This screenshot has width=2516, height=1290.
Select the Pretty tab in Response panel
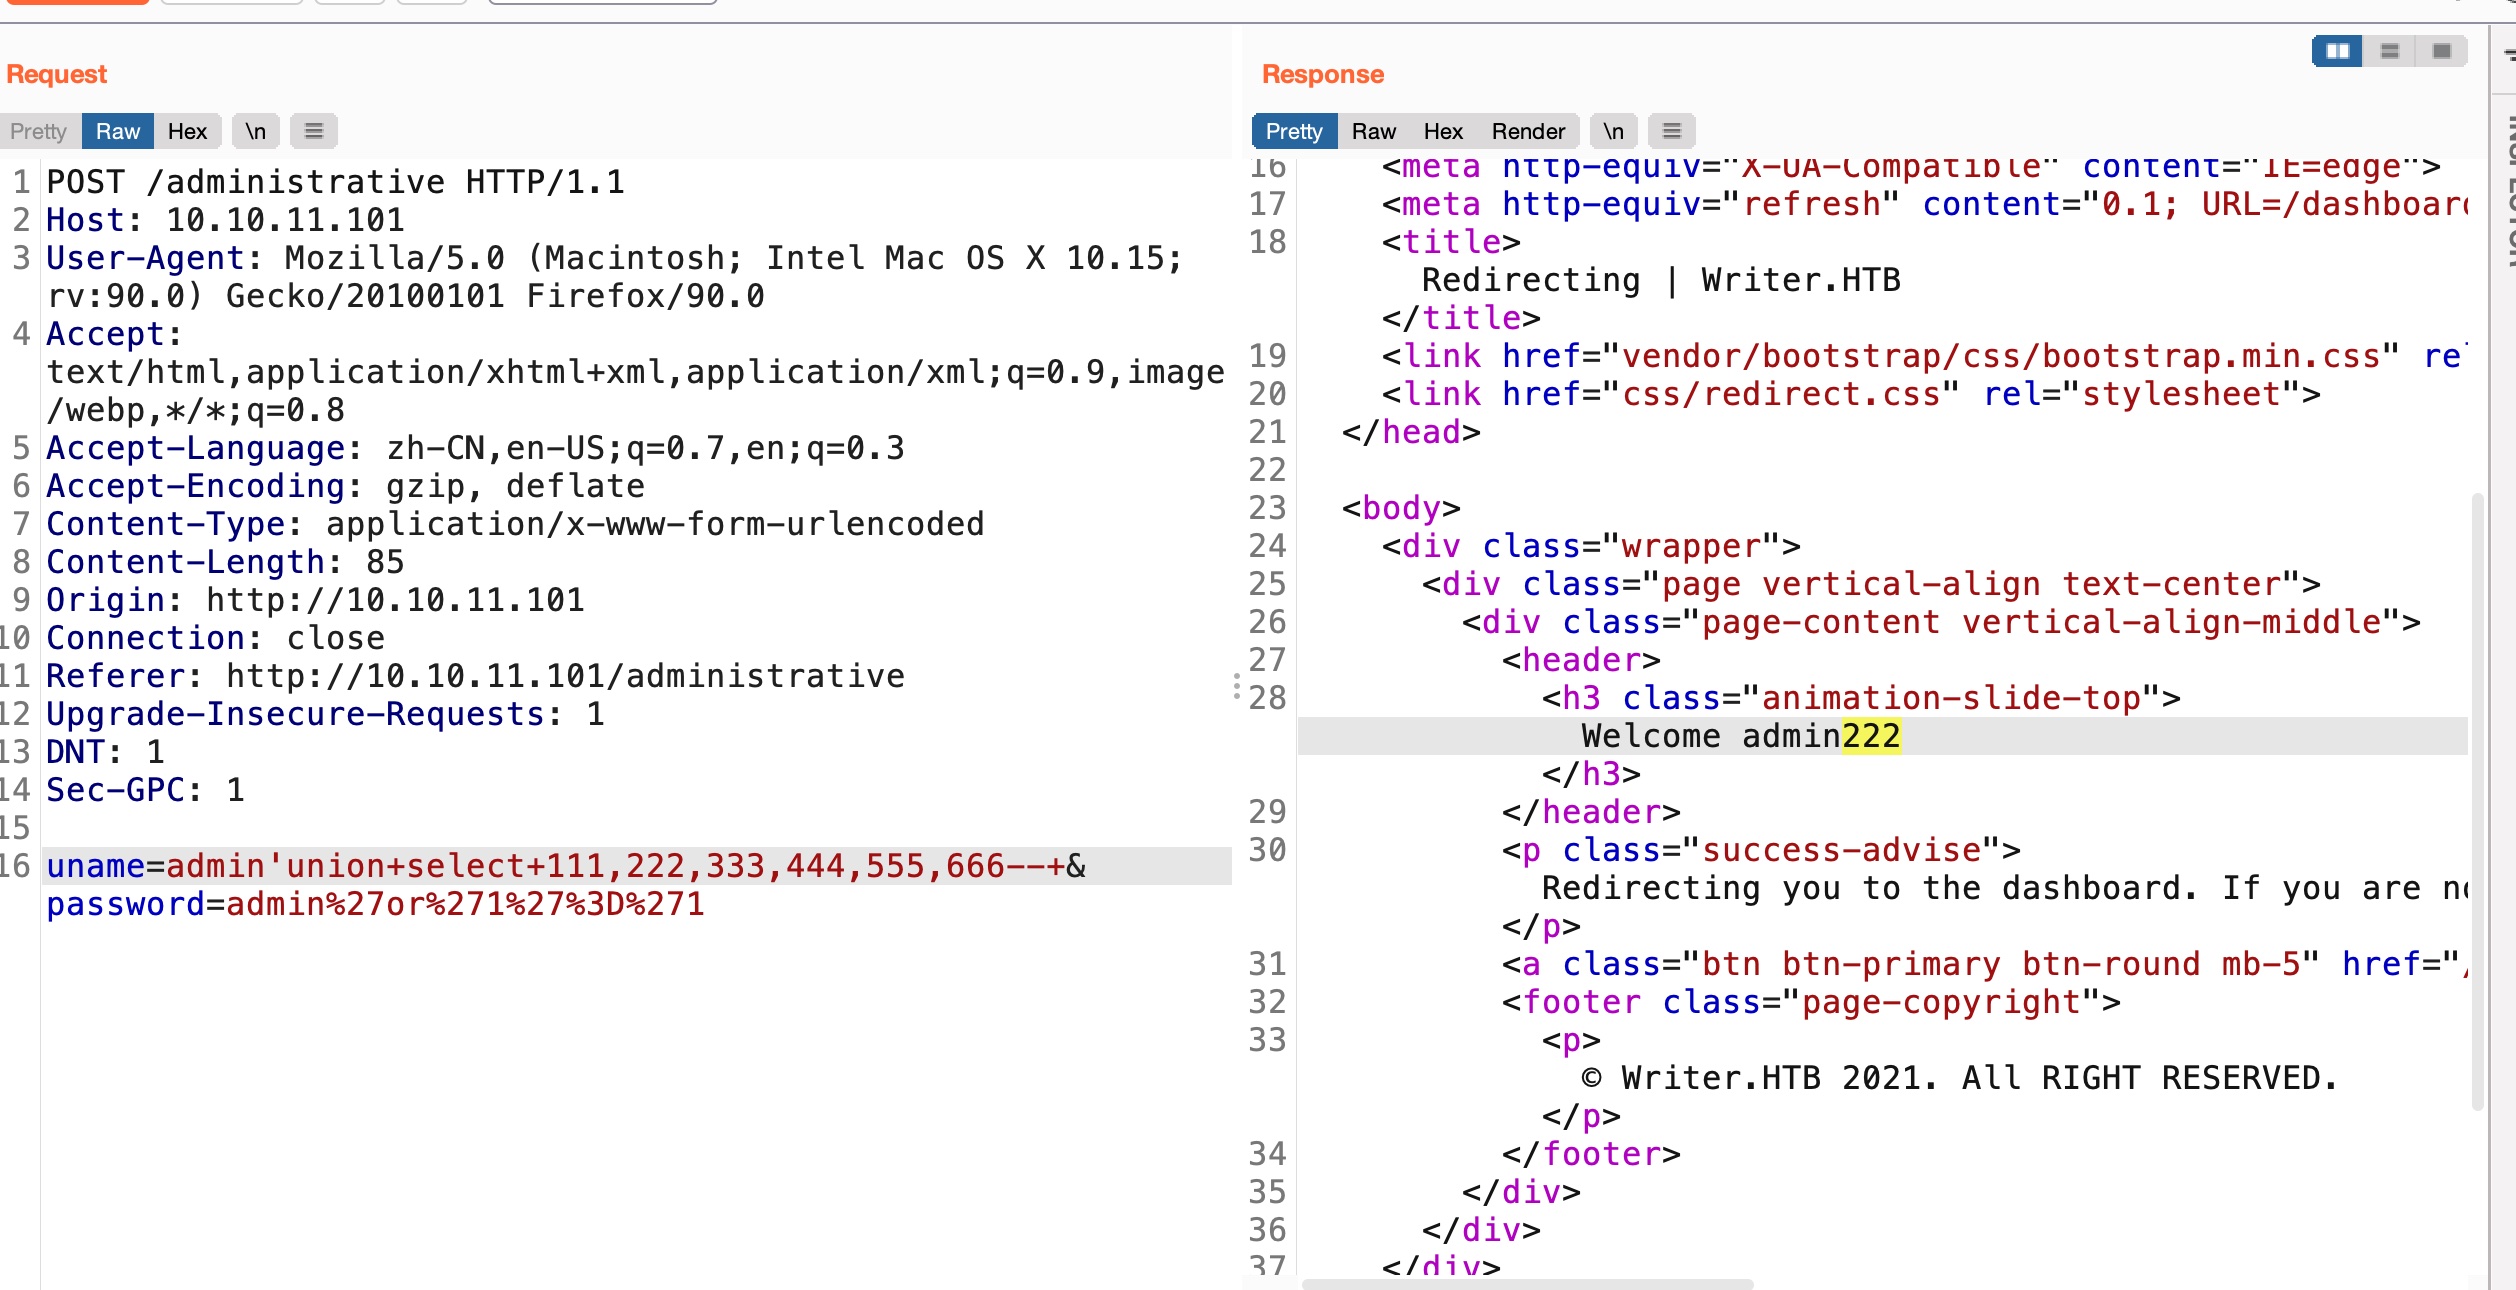pos(1293,131)
